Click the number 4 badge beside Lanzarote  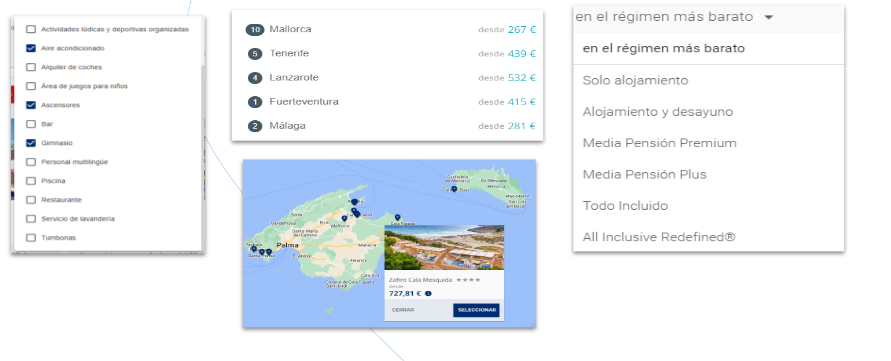255,78
